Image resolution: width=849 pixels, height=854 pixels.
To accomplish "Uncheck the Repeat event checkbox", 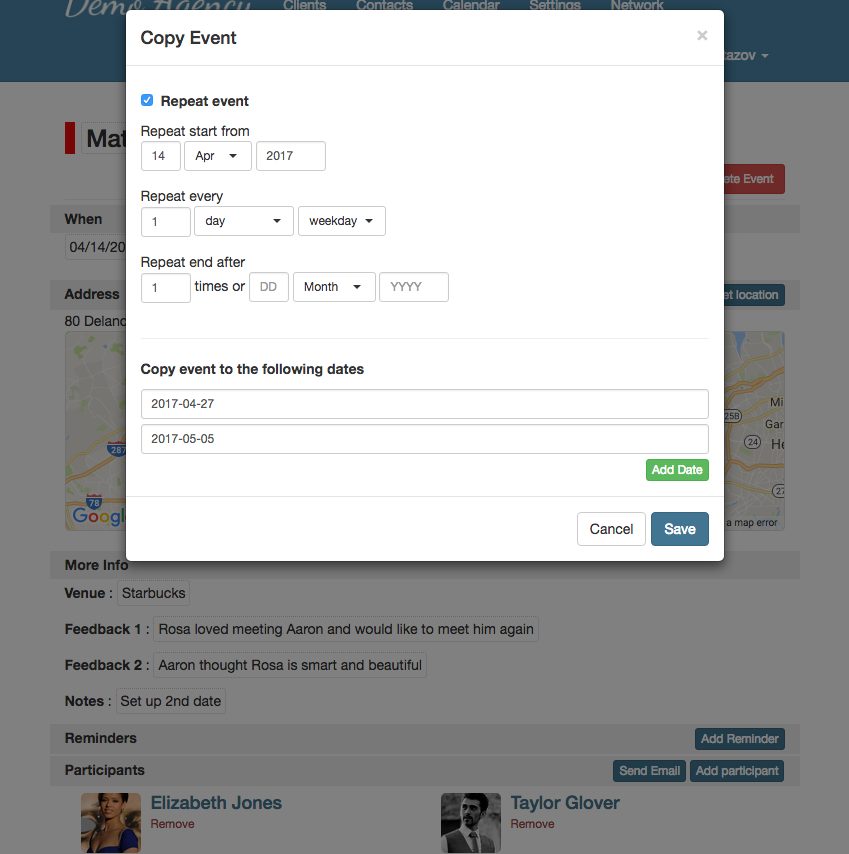I will click(x=147, y=100).
